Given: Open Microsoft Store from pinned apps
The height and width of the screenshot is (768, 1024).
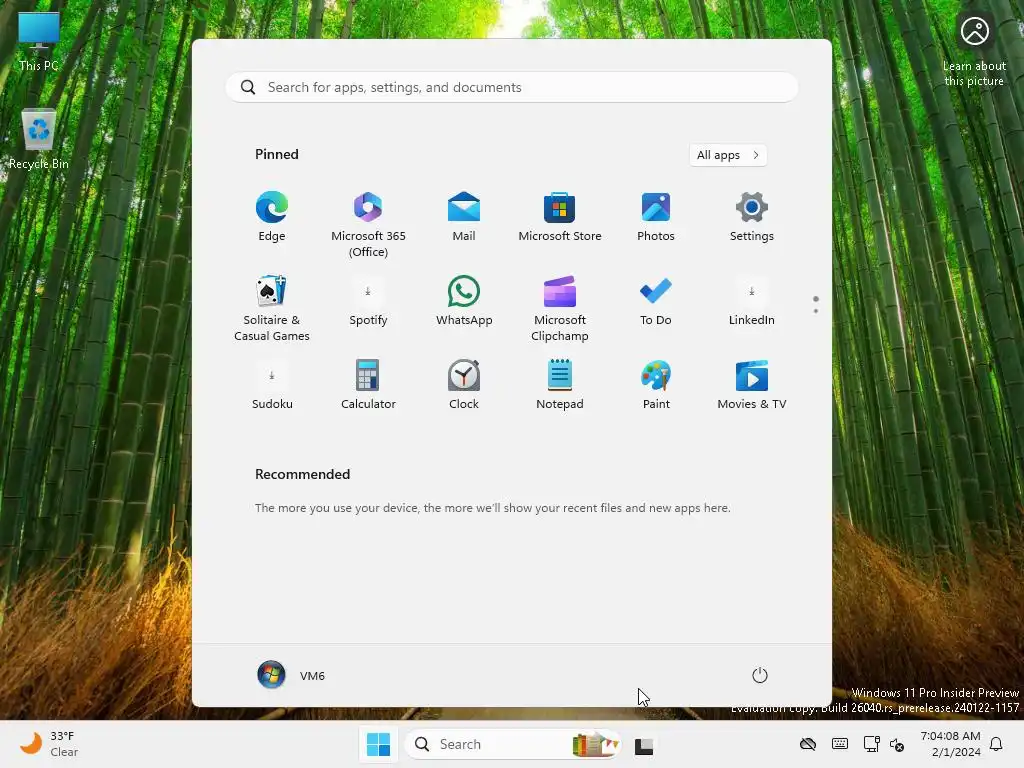Looking at the screenshot, I should point(560,217).
